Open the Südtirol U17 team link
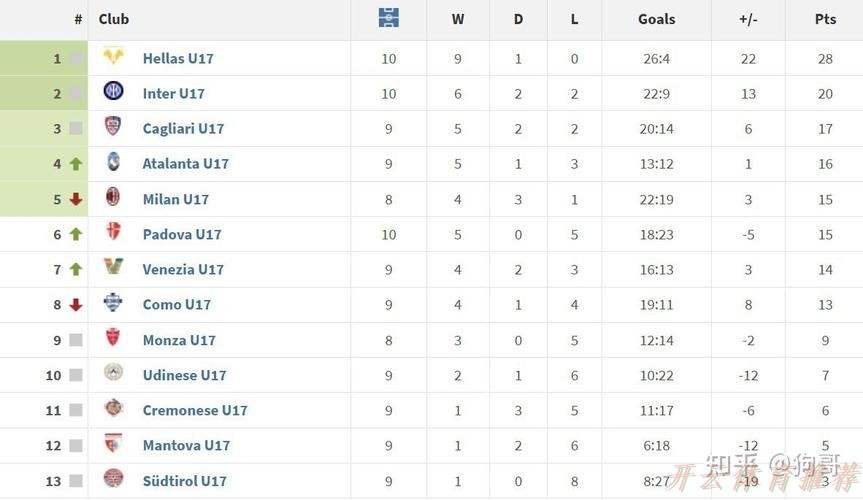The height and width of the screenshot is (500, 863). (184, 481)
